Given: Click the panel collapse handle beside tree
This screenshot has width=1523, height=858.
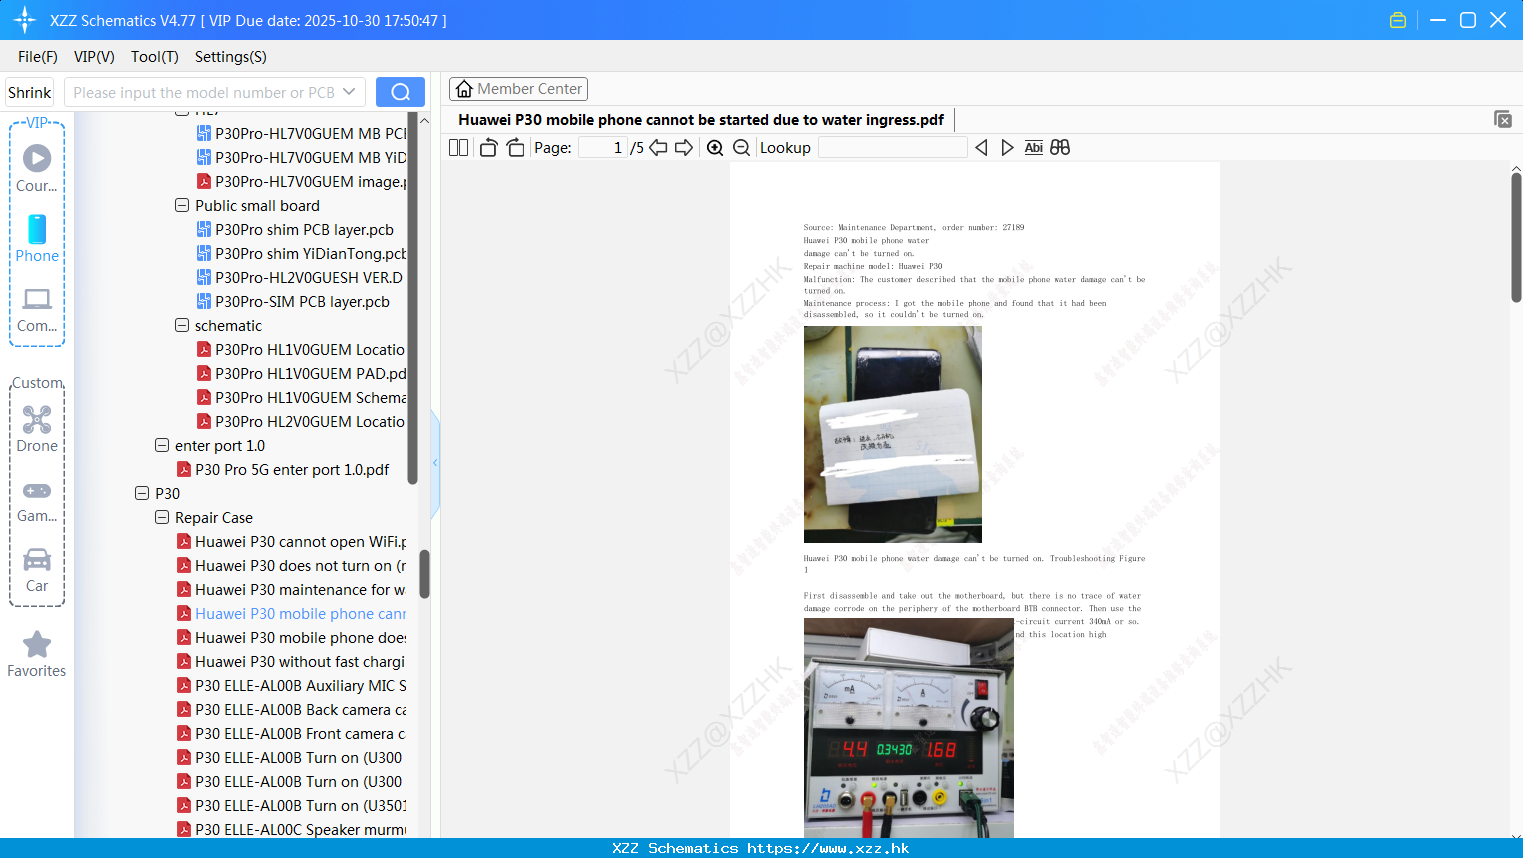Looking at the screenshot, I should pyautogui.click(x=435, y=462).
